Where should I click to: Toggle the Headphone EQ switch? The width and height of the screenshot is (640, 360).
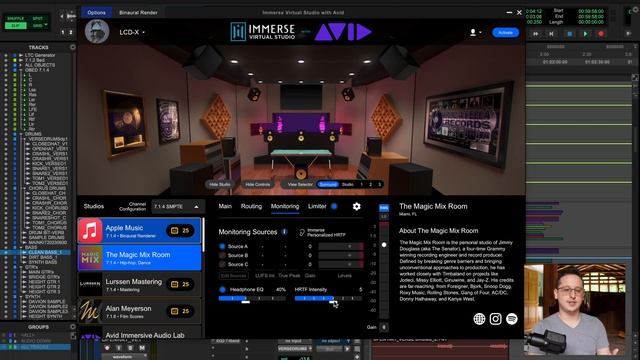pos(222,289)
